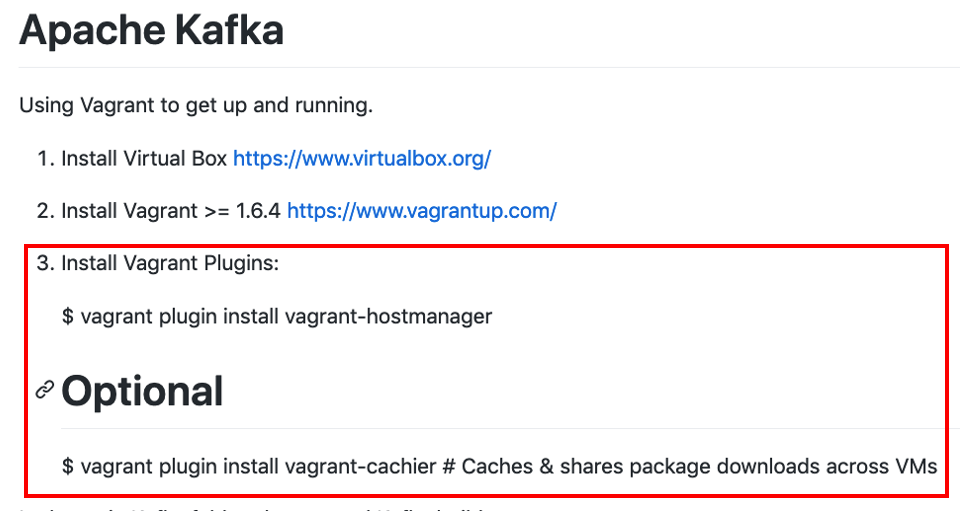
Task: Click the 'Install Vagrant Plugins:' step text
Action: pyautogui.click(x=170, y=263)
